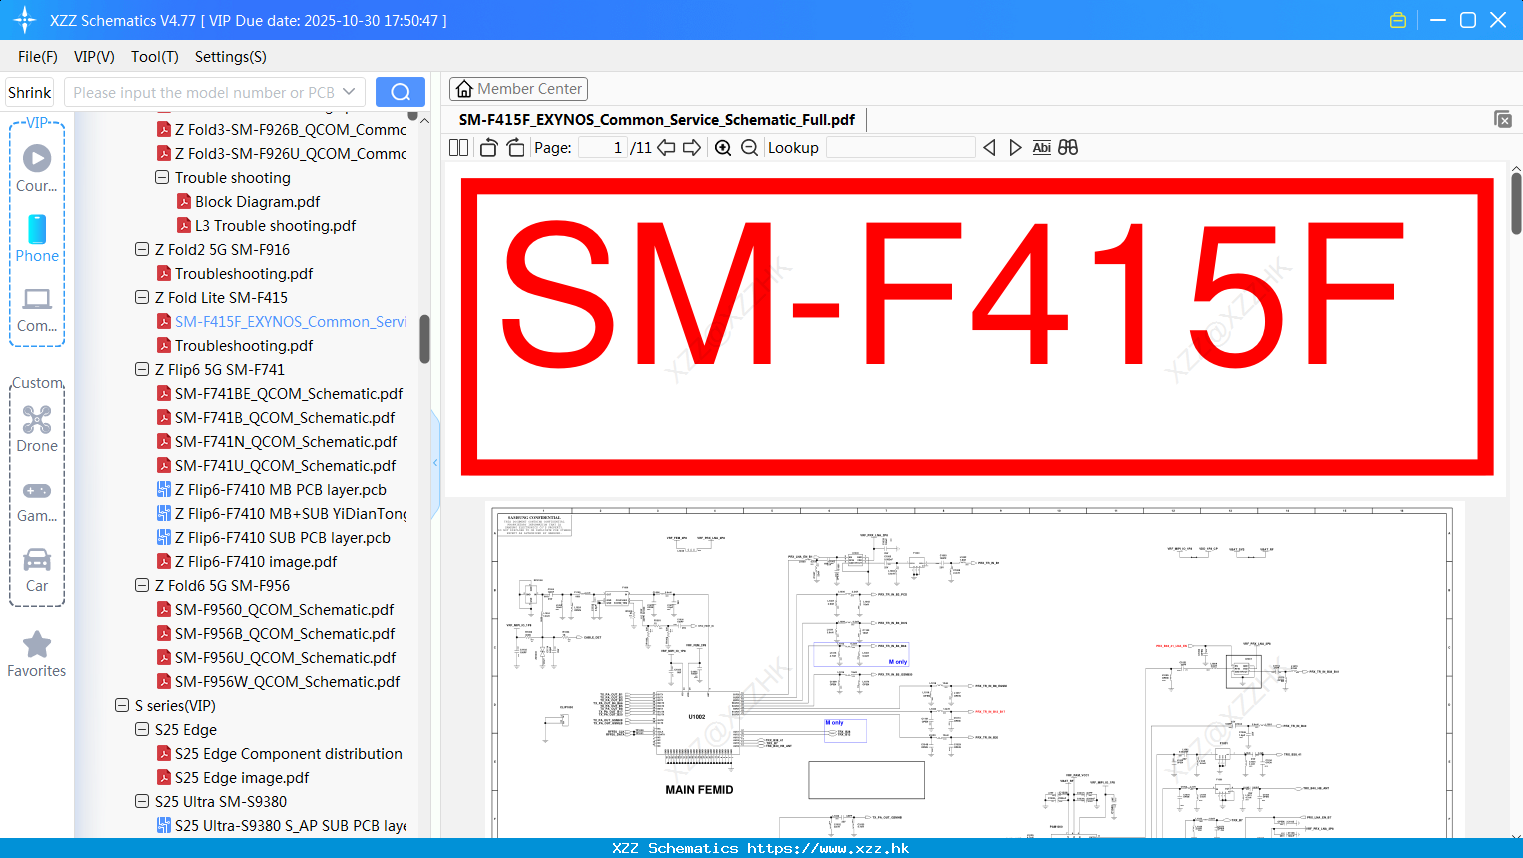Open Z Flip6-F7410 SUB PCB layer.pcb
Viewport: 1523px width, 858px height.
click(x=283, y=538)
